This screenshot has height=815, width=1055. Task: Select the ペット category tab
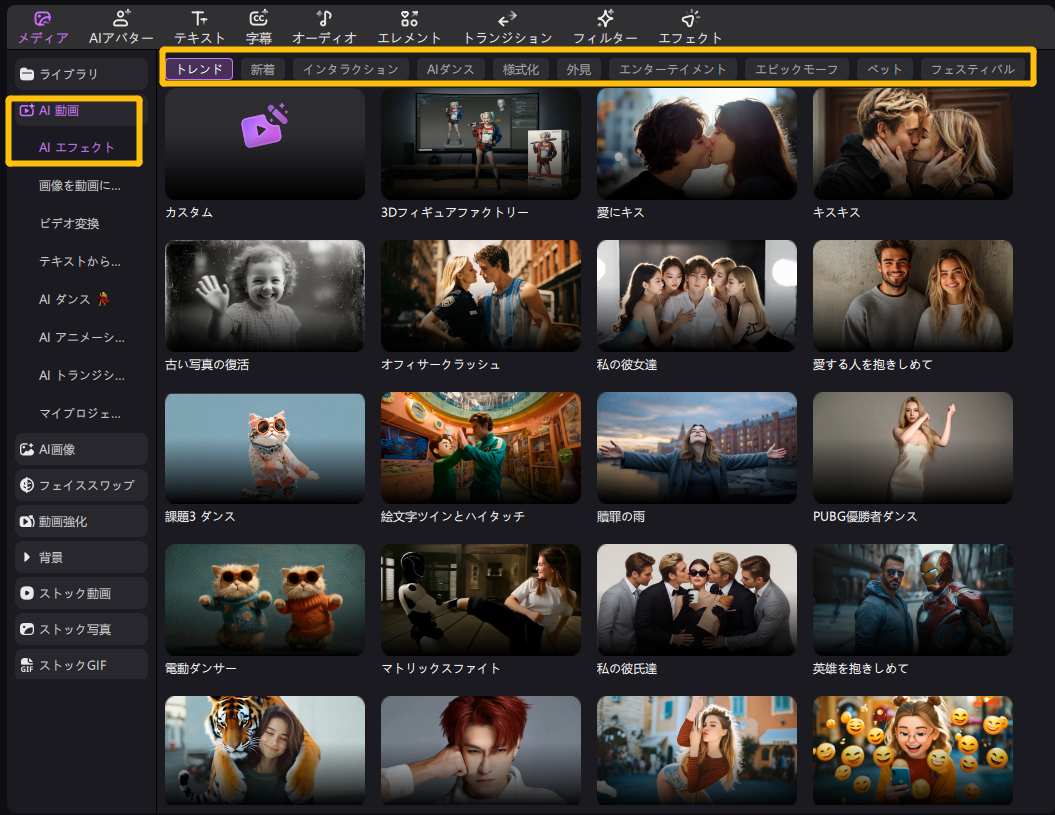[884, 69]
